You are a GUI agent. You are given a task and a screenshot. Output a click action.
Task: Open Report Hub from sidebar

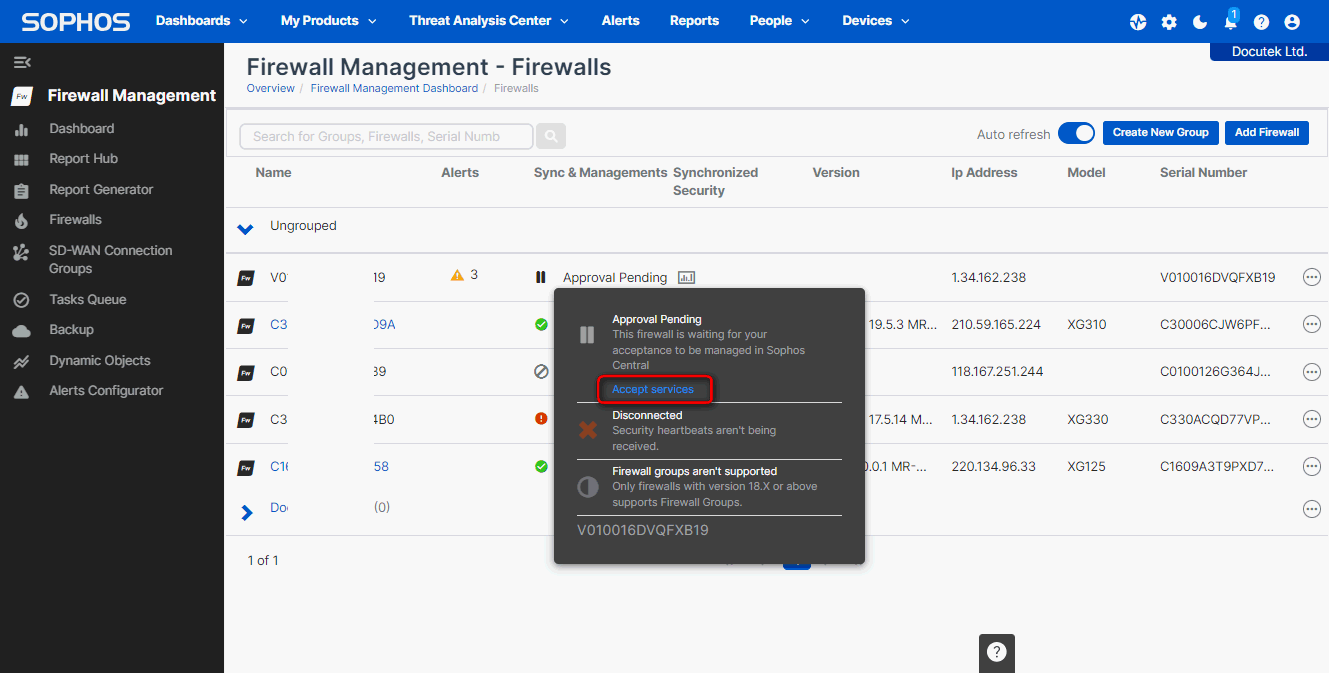84,158
